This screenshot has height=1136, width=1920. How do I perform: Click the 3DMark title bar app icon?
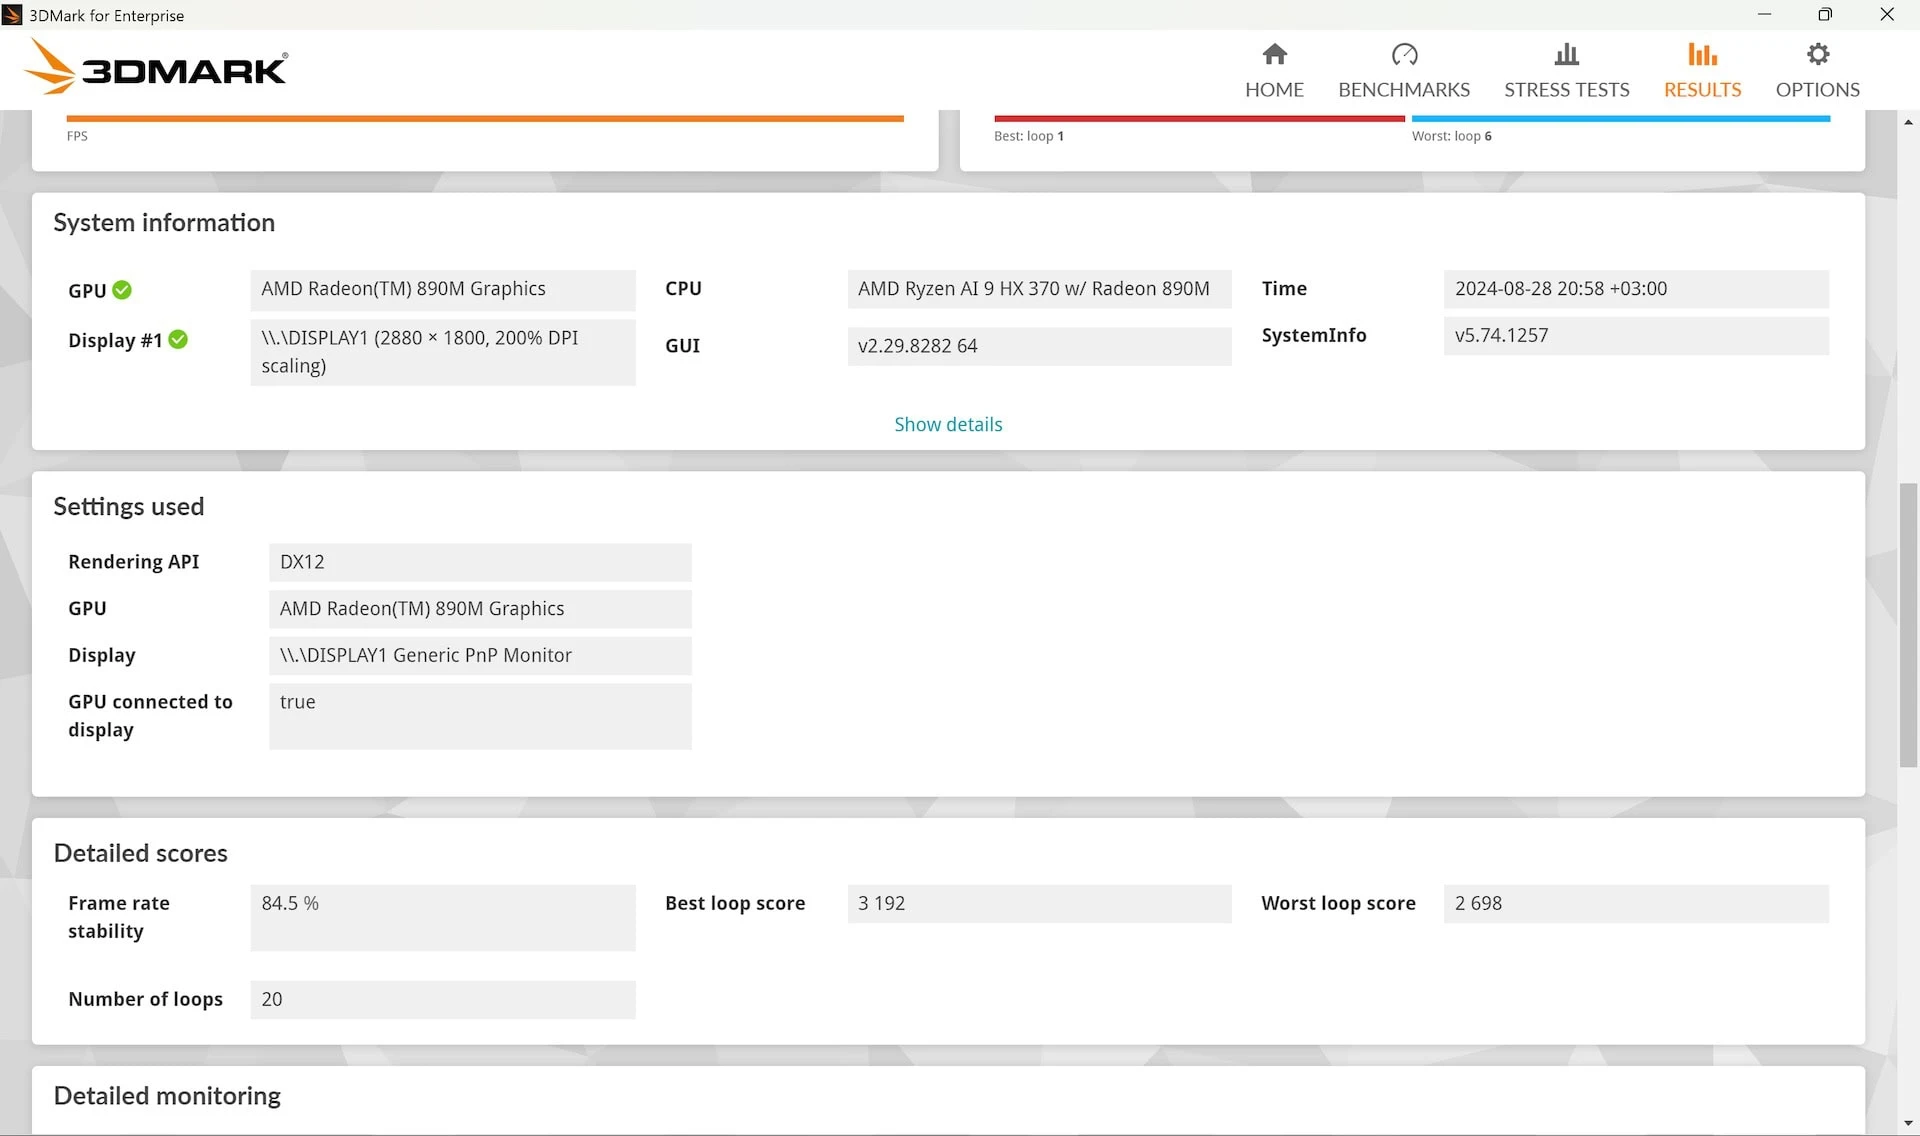(x=12, y=15)
